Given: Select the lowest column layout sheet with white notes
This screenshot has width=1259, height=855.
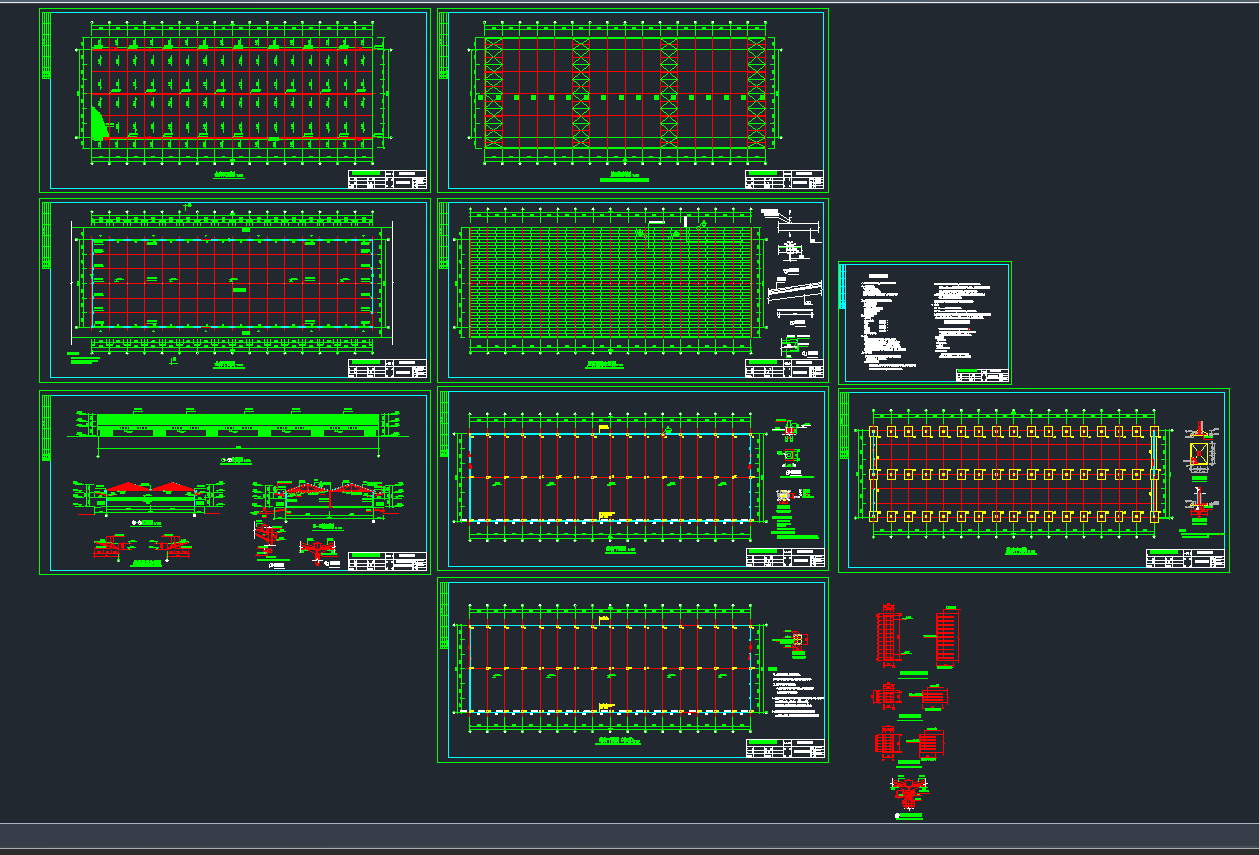Looking at the screenshot, I should (633, 670).
